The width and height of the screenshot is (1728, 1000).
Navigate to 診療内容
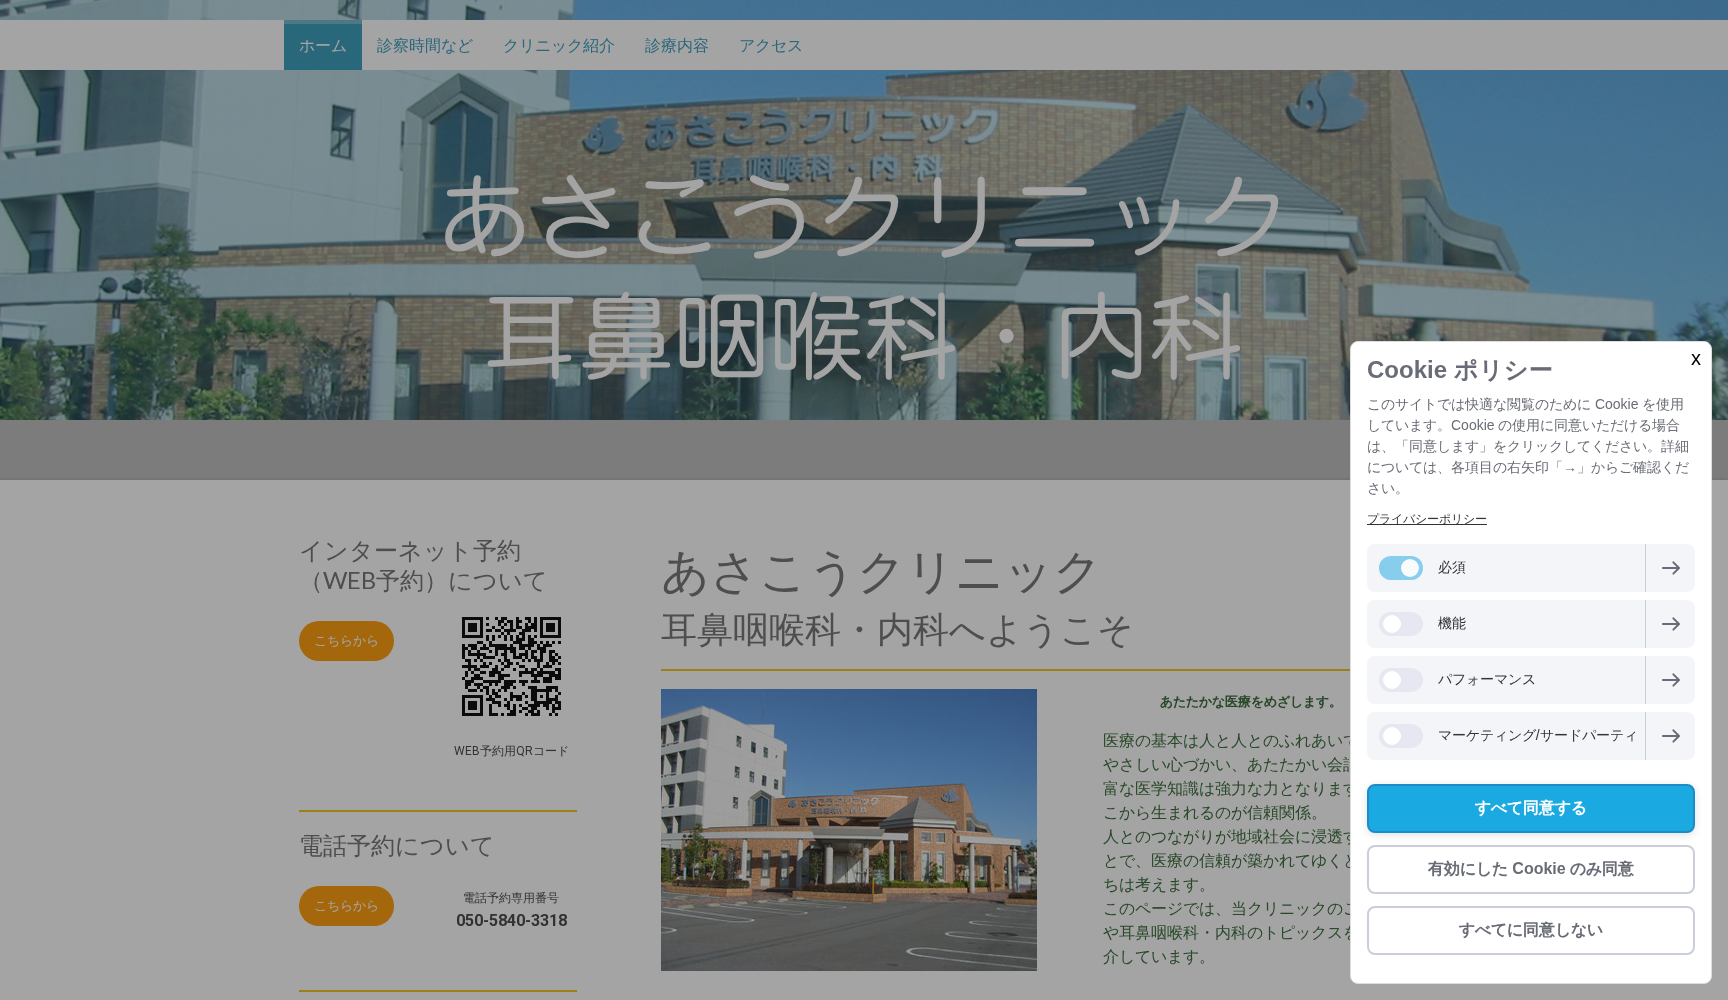click(x=676, y=45)
